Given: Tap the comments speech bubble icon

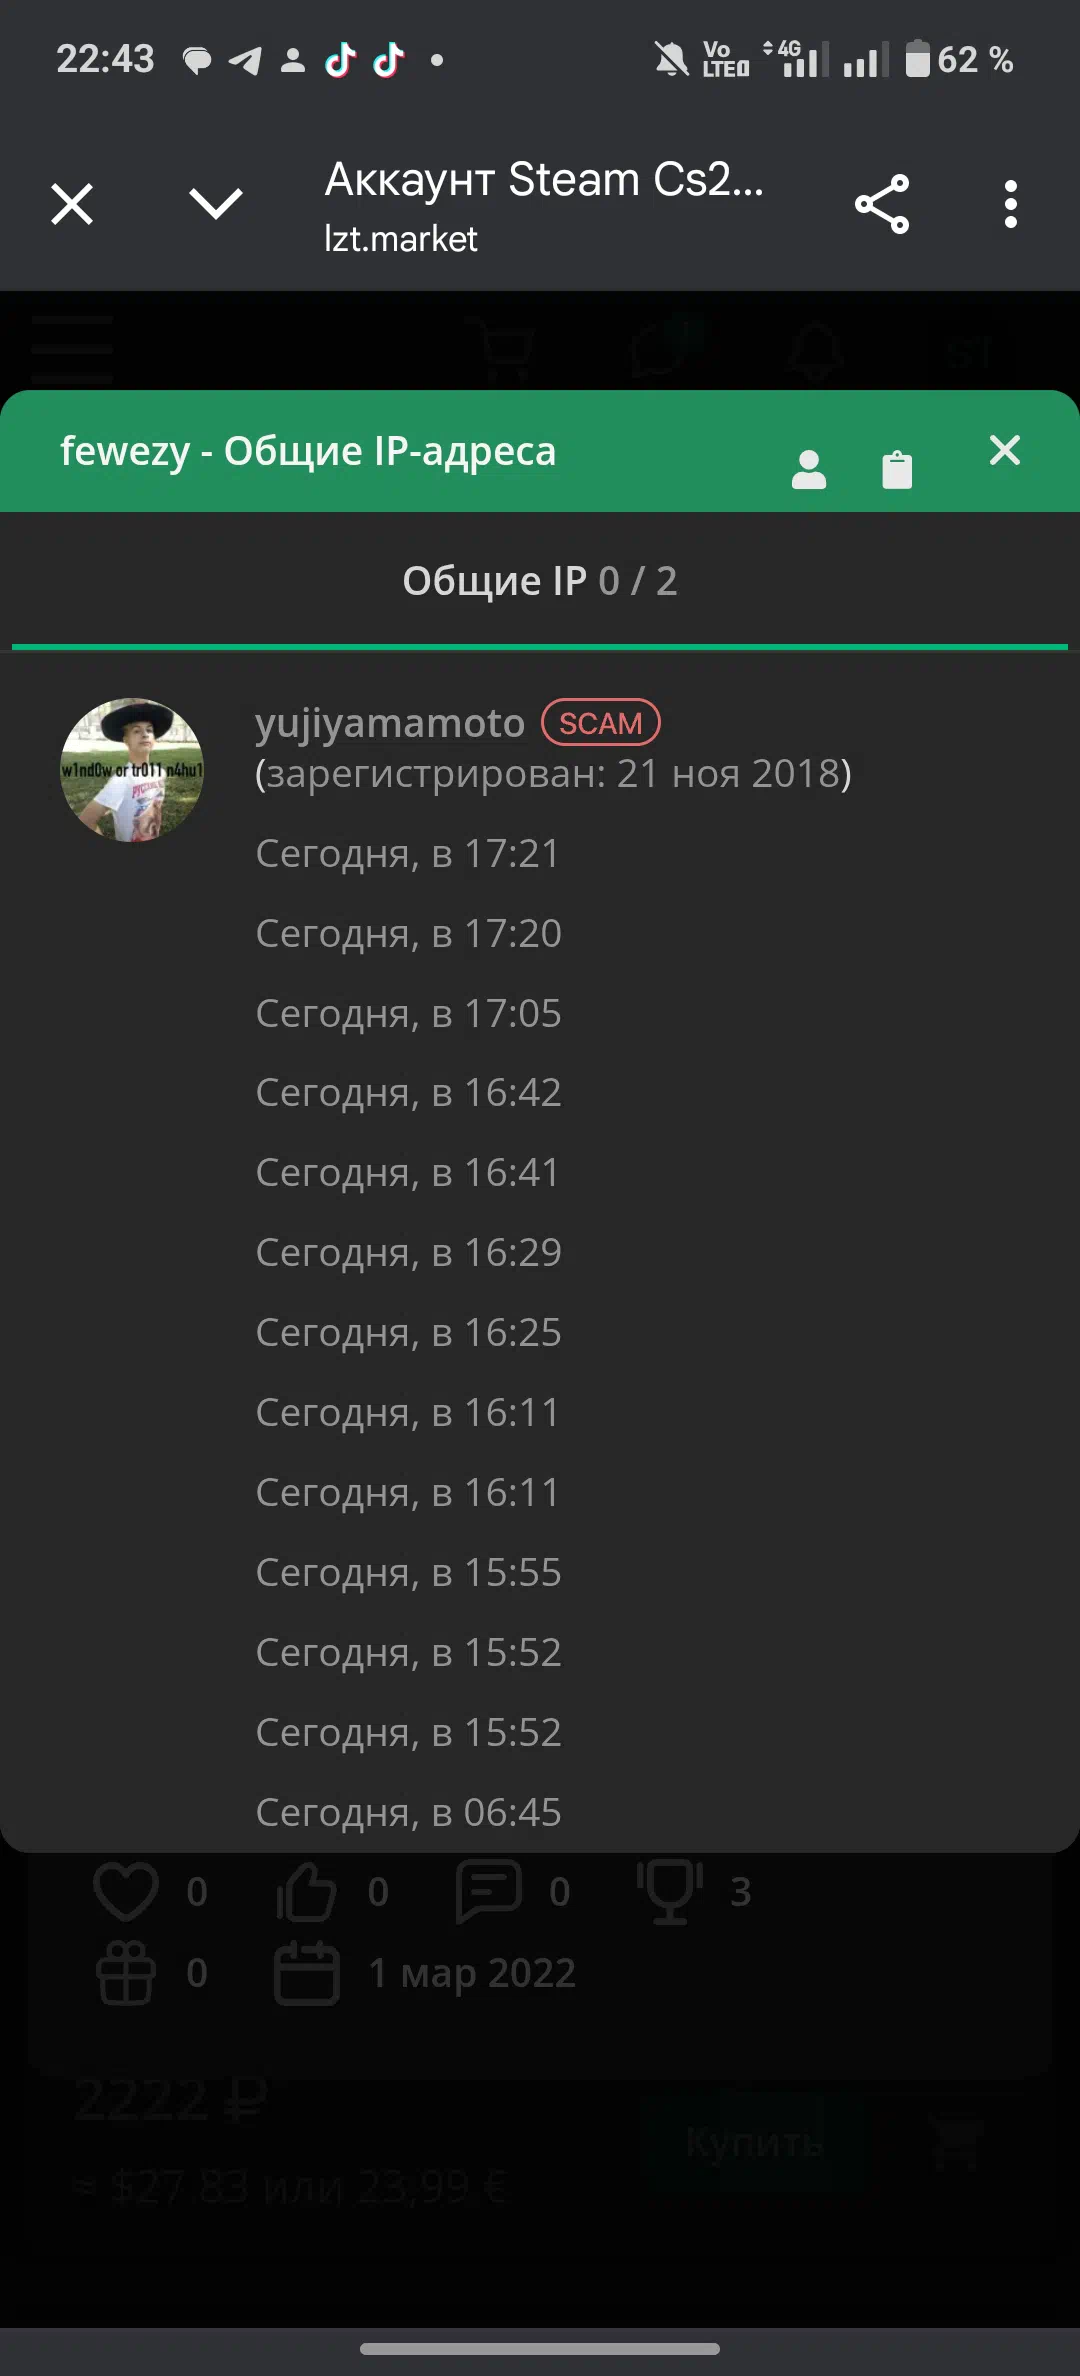Looking at the screenshot, I should [x=489, y=1891].
